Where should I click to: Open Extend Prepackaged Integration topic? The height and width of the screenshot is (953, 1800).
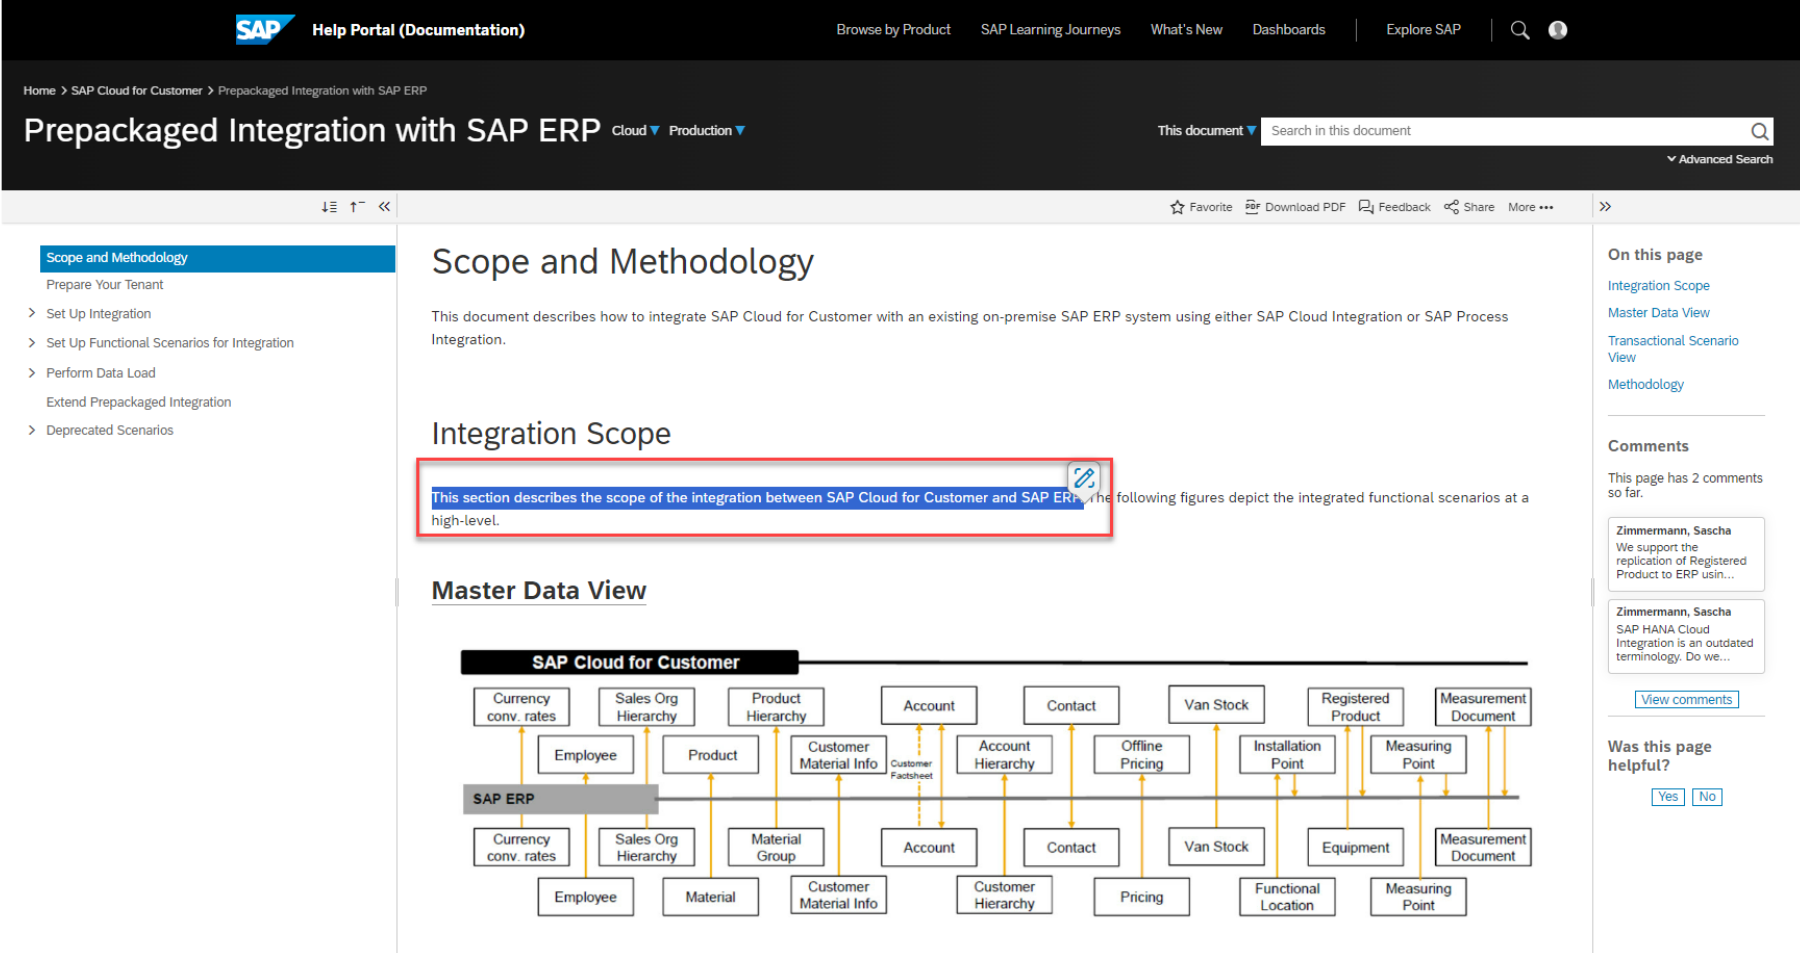[x=138, y=402]
